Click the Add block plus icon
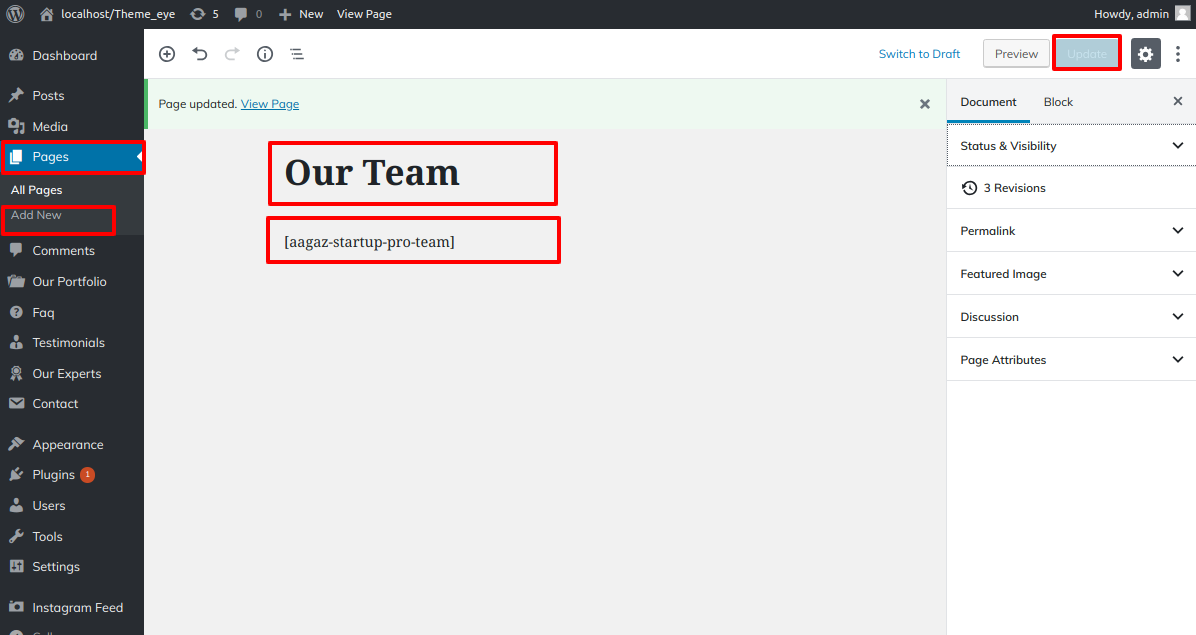 pyautogui.click(x=167, y=54)
